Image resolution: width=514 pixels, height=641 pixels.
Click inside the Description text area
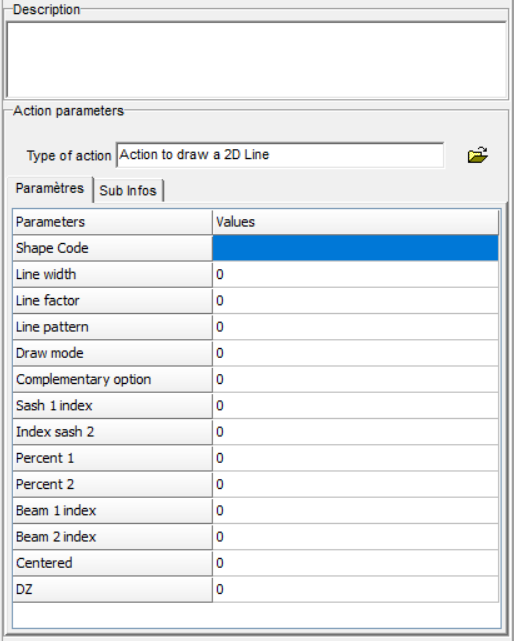(x=257, y=60)
